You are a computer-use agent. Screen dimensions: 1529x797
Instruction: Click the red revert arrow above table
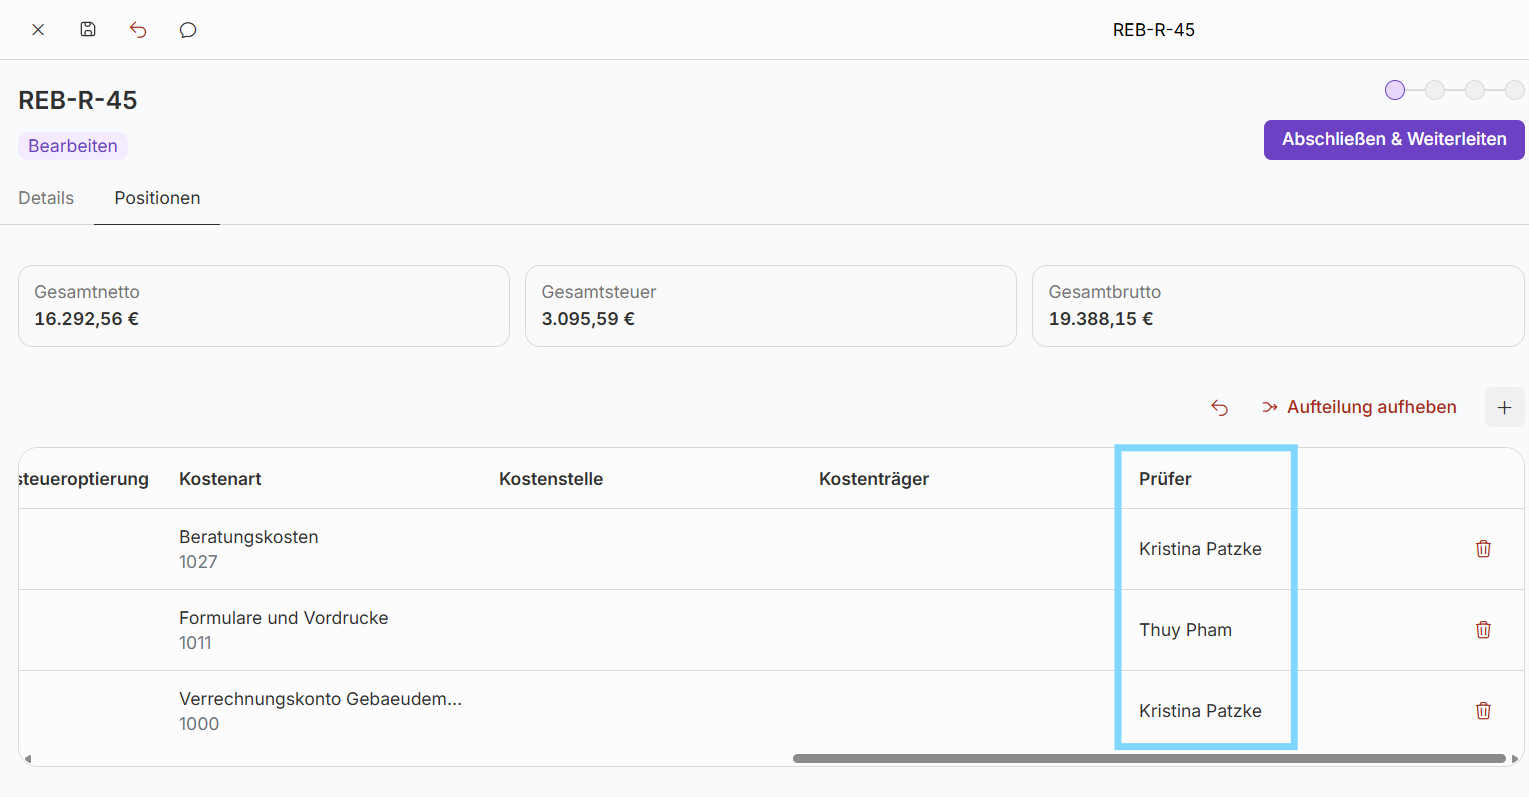[x=1219, y=407]
